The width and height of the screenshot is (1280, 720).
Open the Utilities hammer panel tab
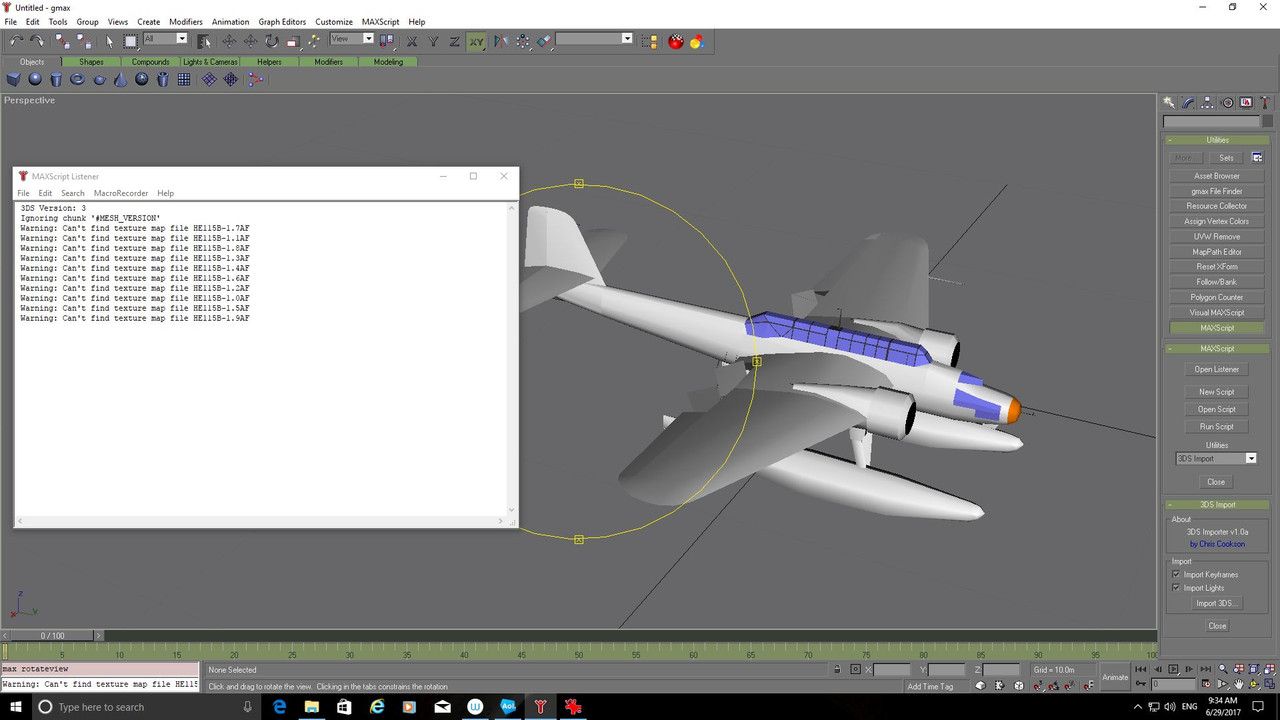pos(1265,102)
